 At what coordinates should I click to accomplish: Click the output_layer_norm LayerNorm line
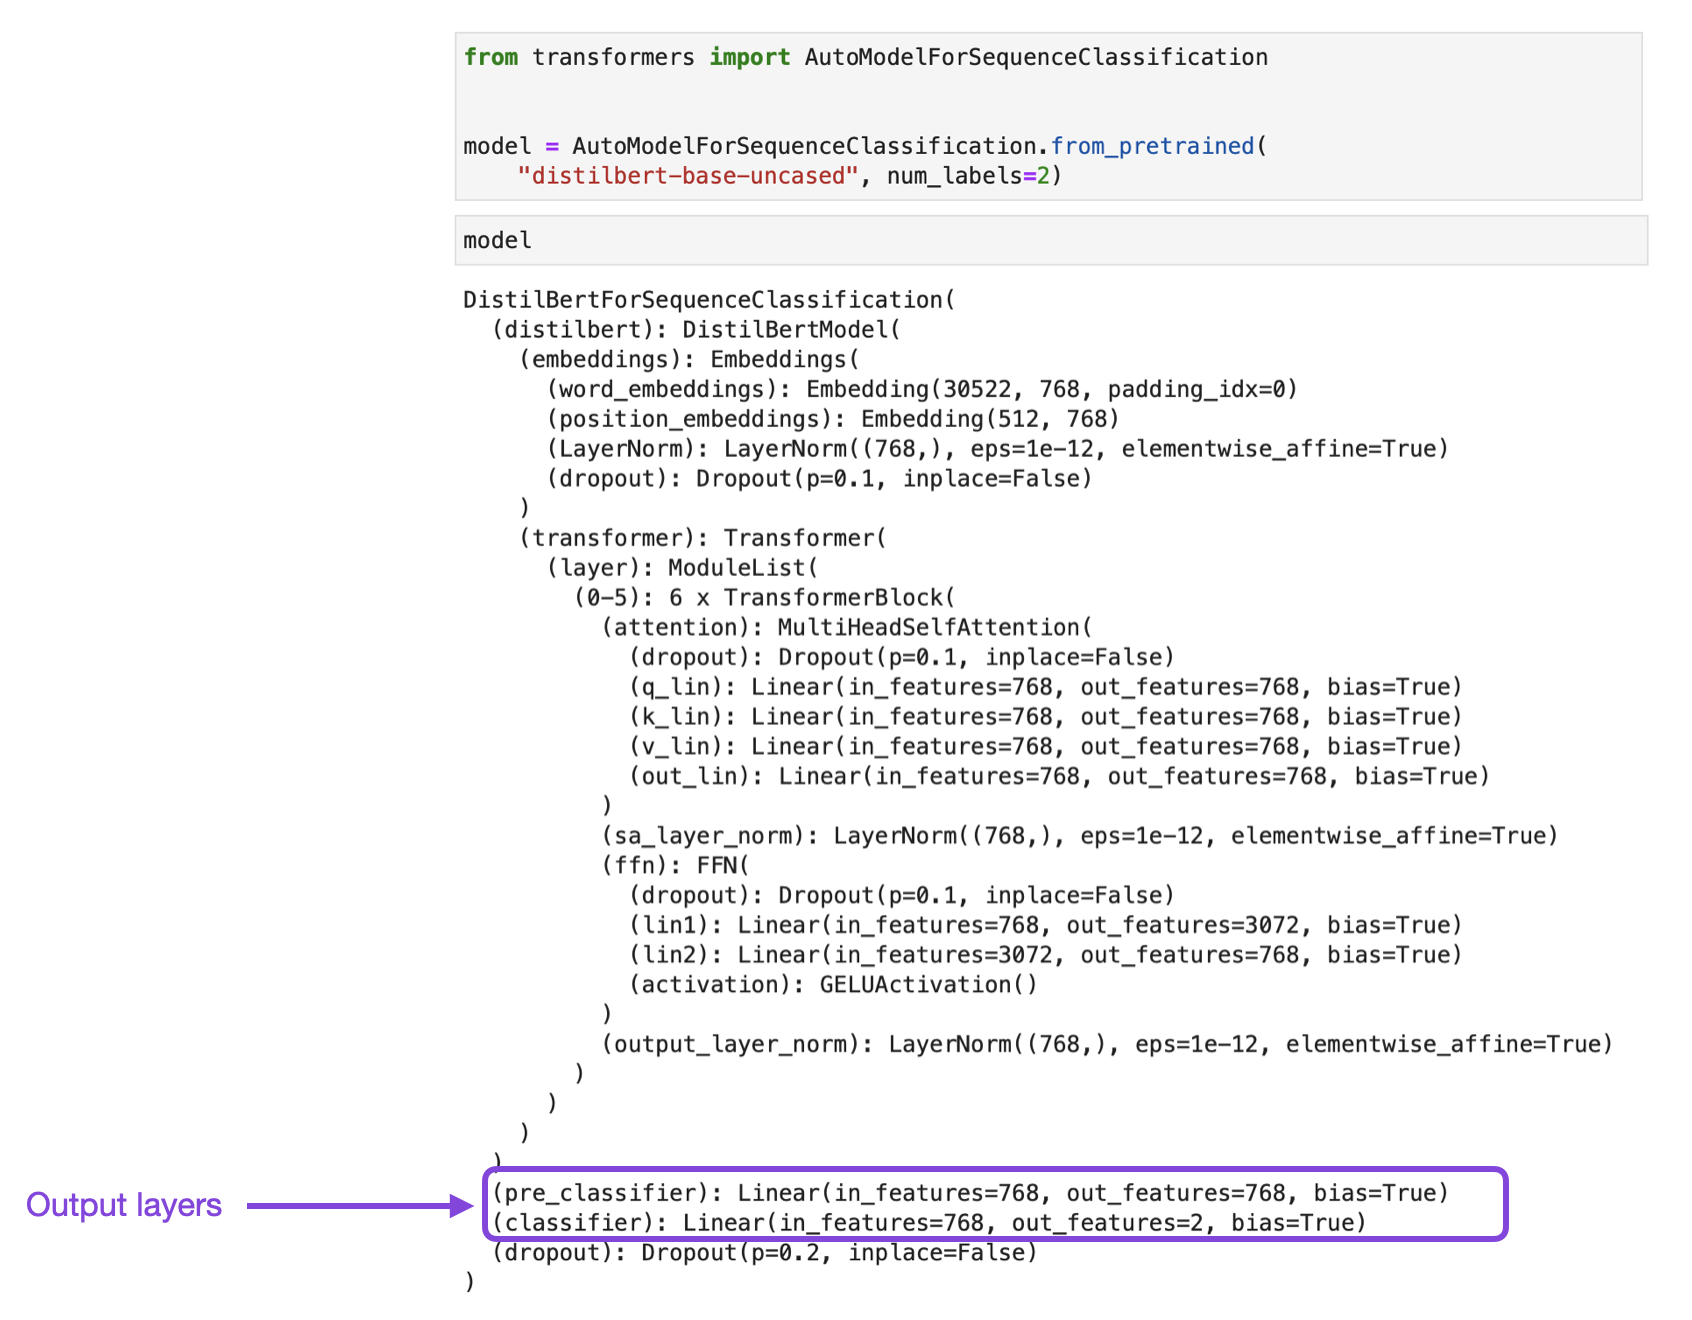point(1107,1045)
